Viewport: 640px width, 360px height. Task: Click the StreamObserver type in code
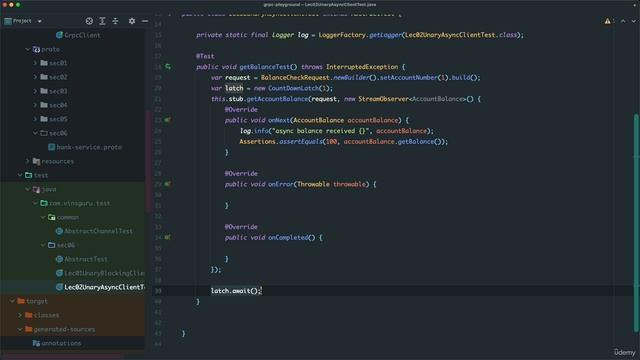pos(383,99)
